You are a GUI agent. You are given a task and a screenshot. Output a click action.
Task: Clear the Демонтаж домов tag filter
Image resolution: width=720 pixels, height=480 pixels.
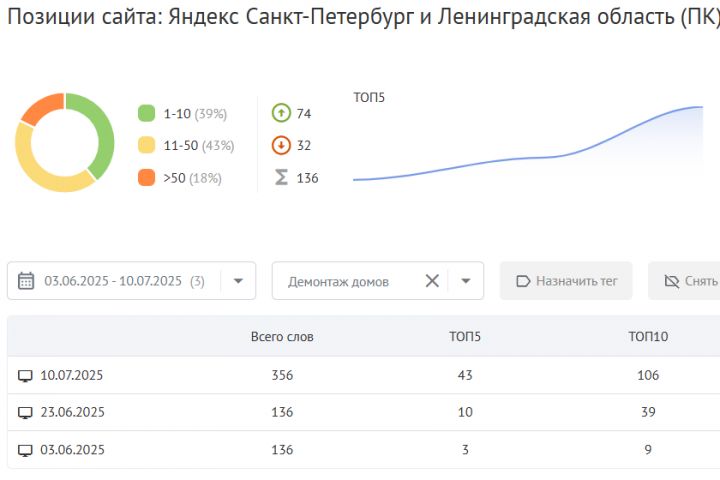[x=432, y=281]
